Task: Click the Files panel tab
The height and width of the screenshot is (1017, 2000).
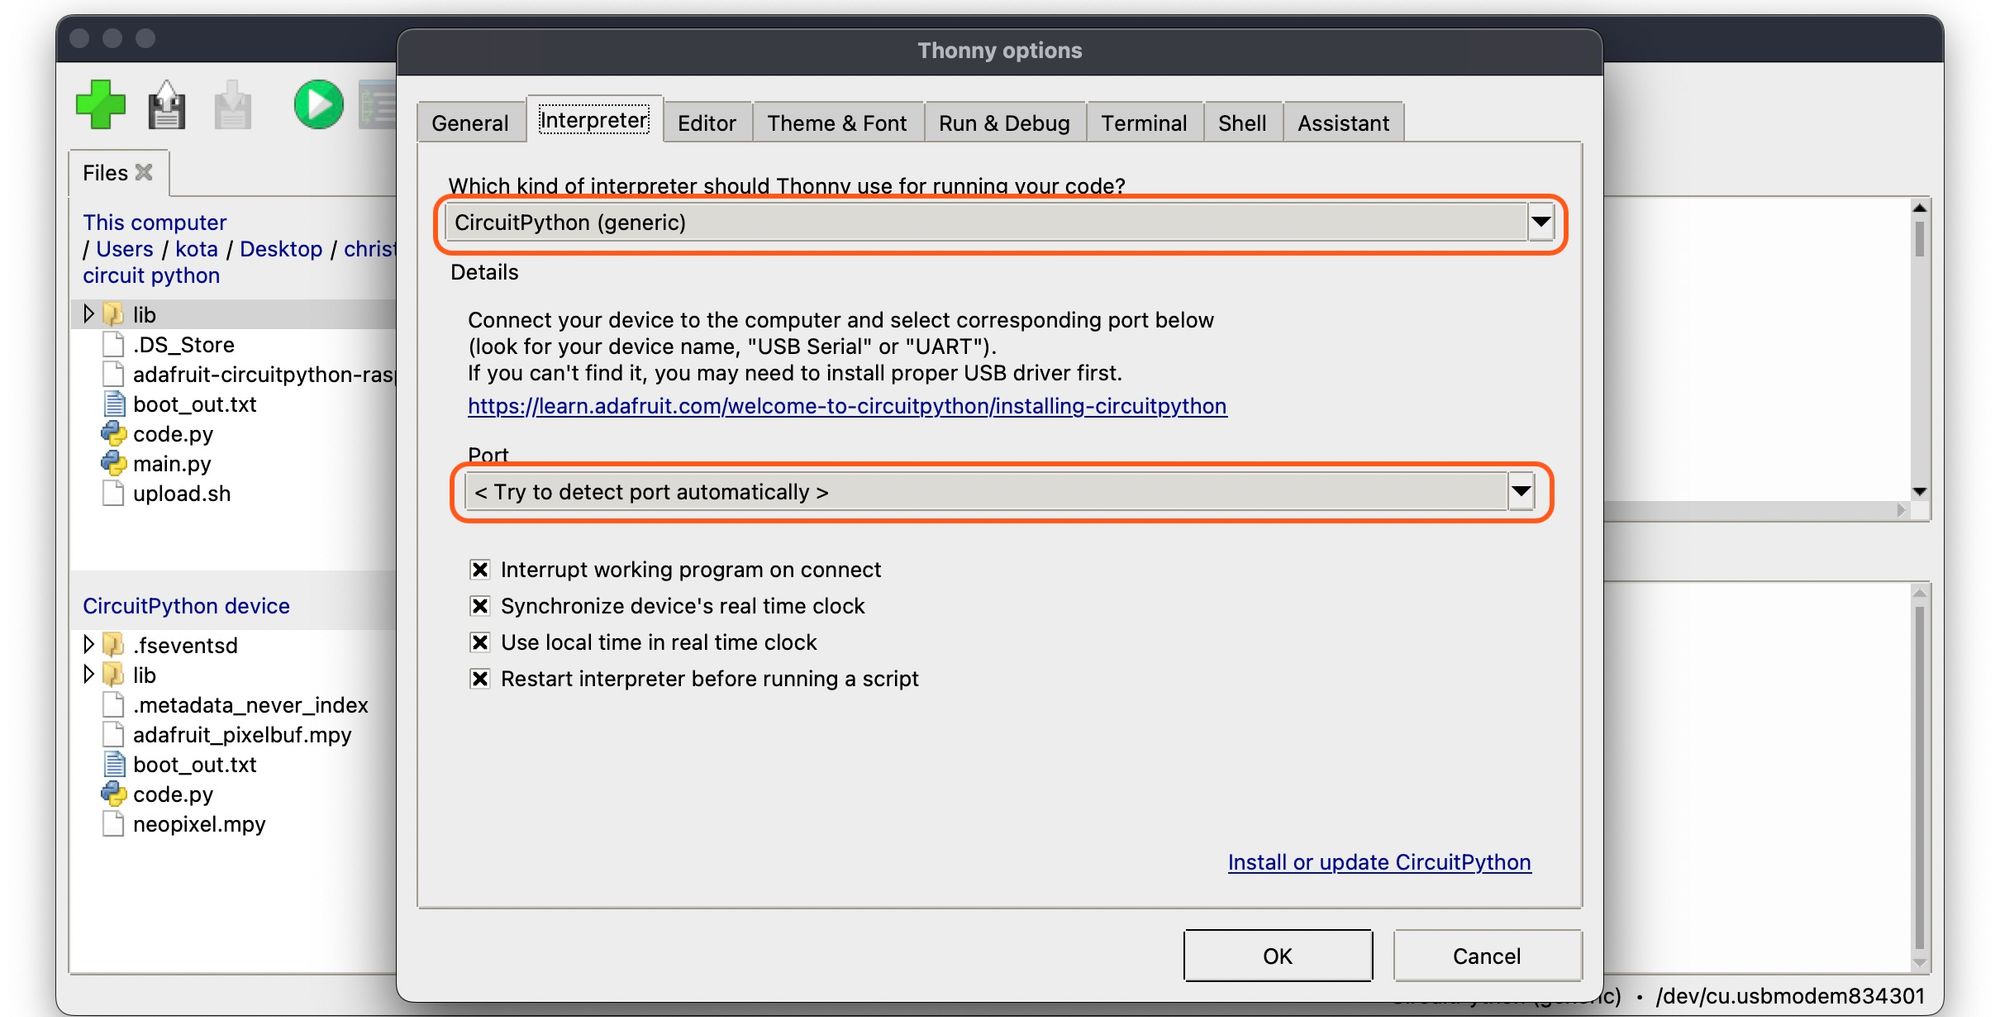Action: [118, 172]
